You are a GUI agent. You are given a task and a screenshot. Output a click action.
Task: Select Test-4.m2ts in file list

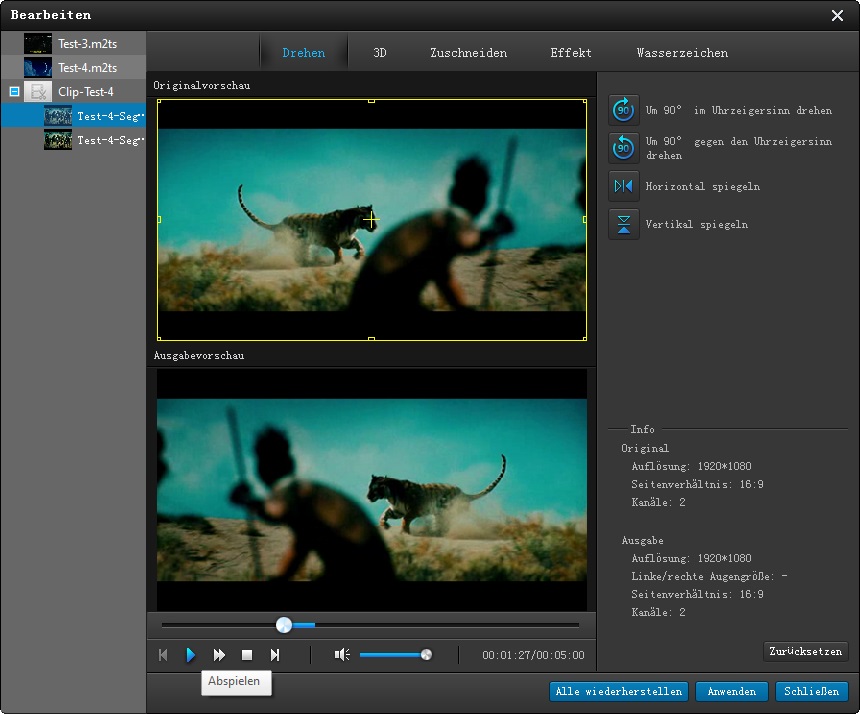(x=73, y=67)
